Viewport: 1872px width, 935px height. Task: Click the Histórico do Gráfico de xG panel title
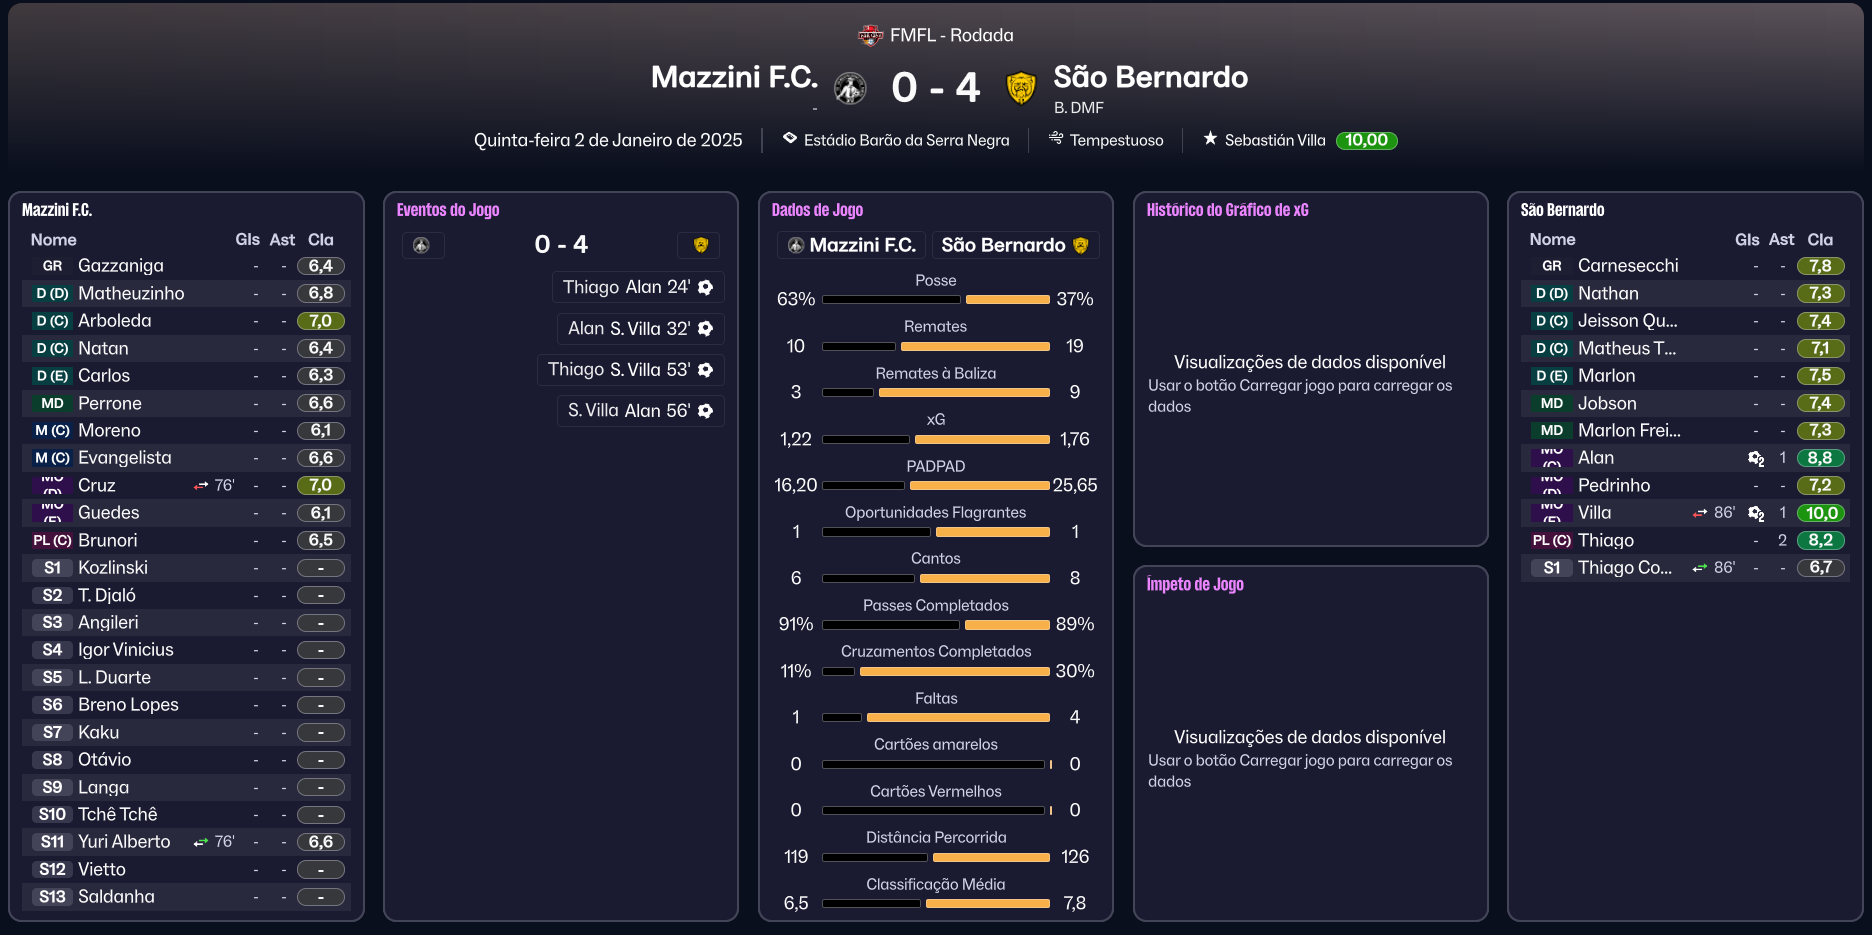click(1227, 210)
